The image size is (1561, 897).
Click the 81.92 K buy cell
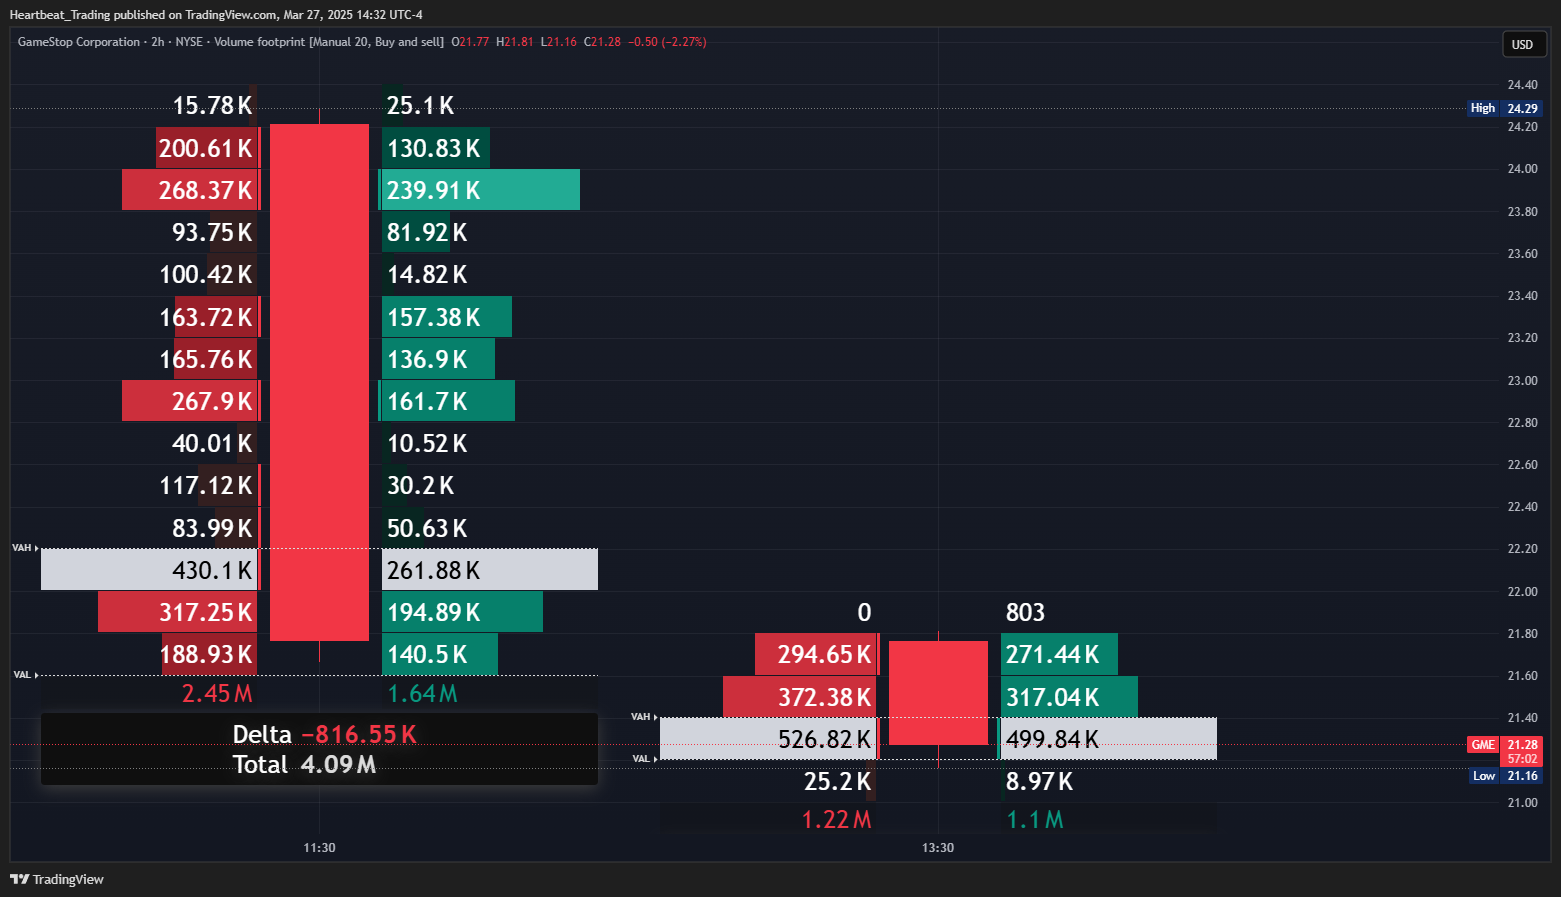pyautogui.click(x=427, y=232)
